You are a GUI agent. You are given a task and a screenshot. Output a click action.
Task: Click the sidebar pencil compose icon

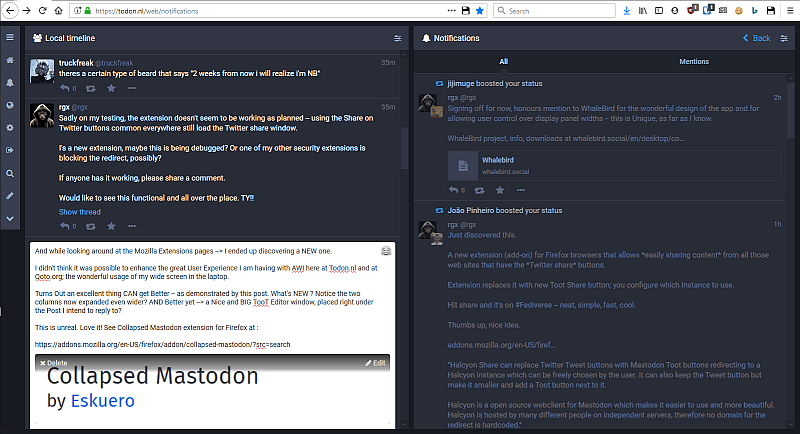tap(9, 195)
